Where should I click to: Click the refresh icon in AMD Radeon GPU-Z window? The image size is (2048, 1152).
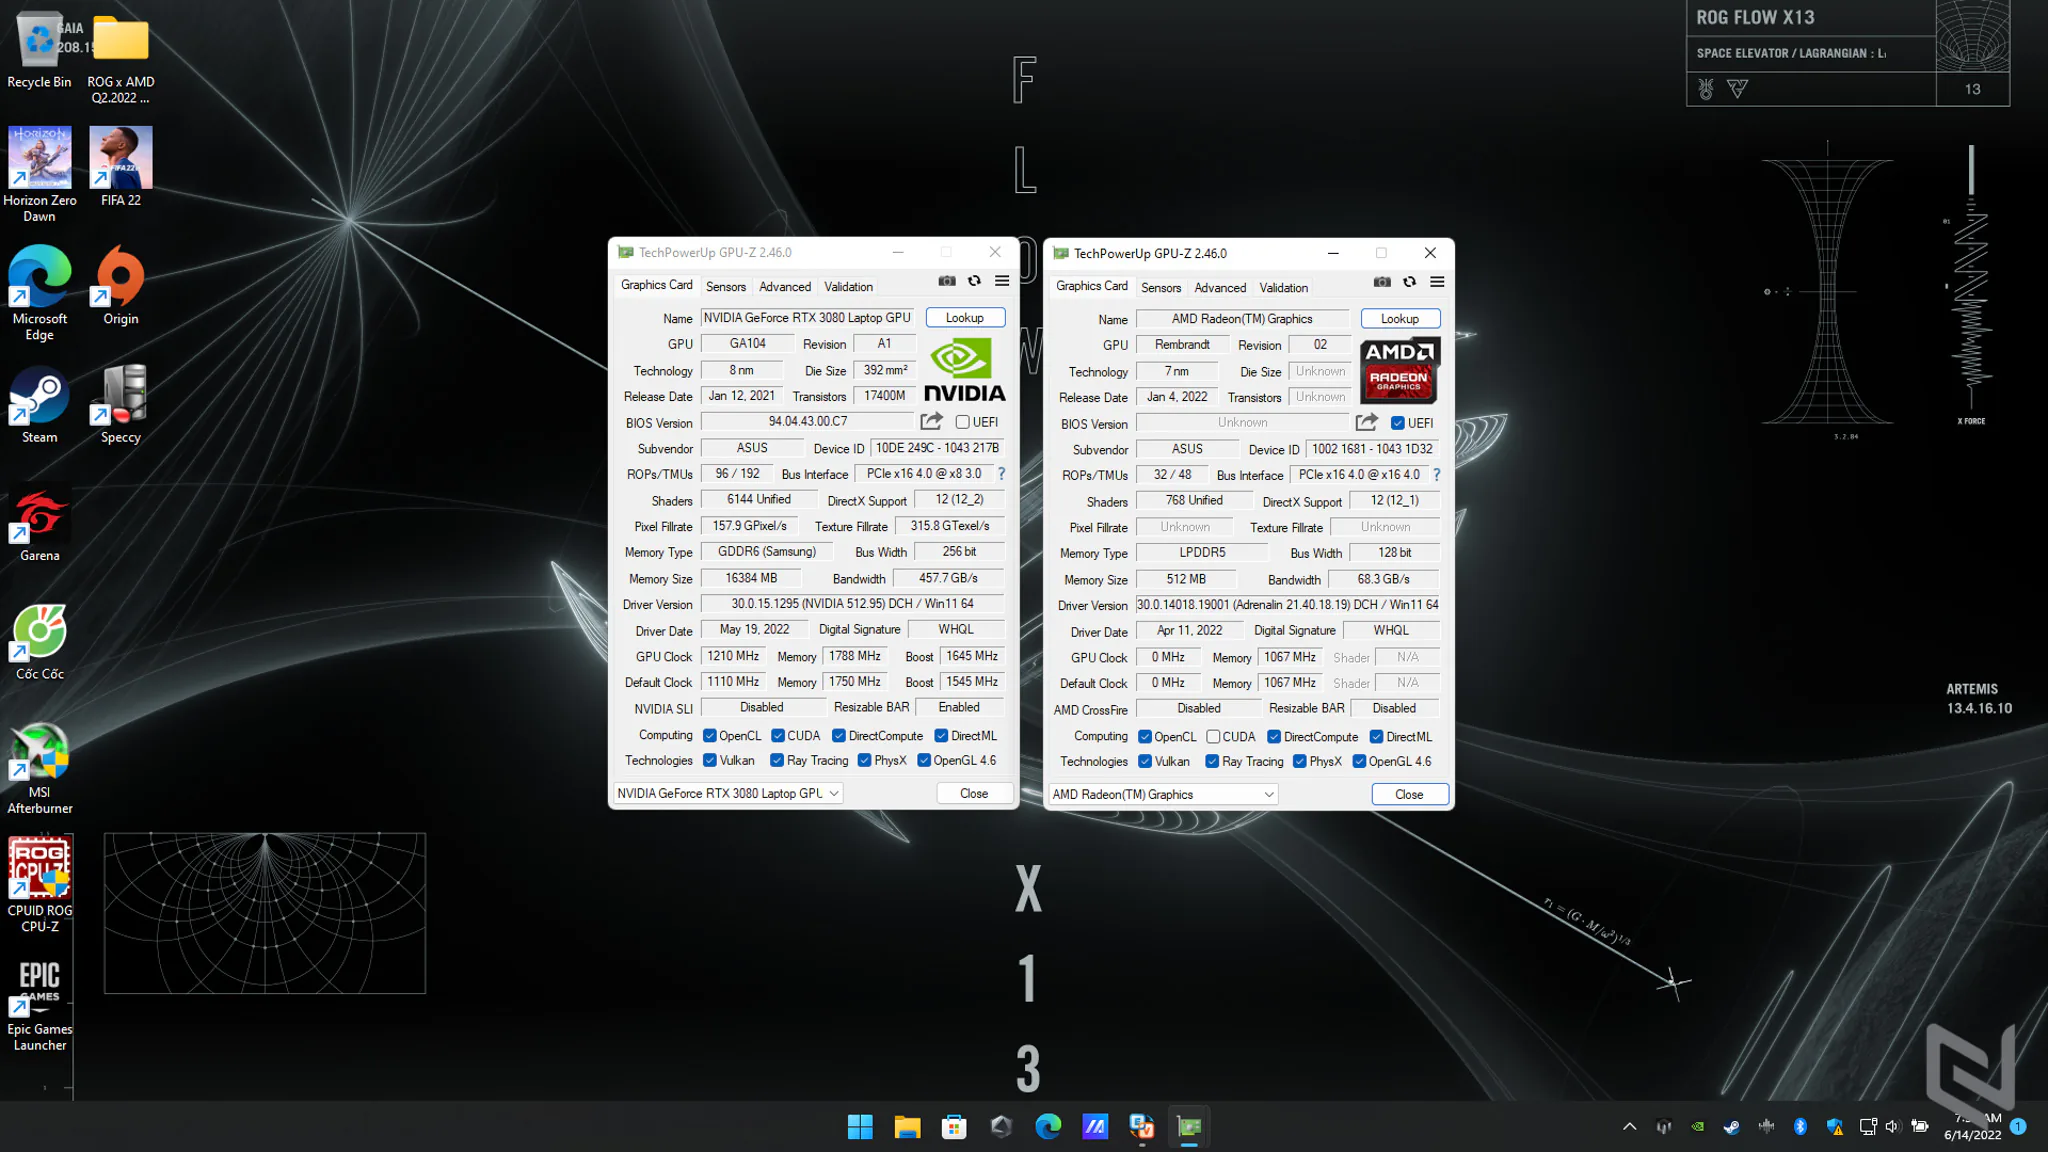(1409, 282)
